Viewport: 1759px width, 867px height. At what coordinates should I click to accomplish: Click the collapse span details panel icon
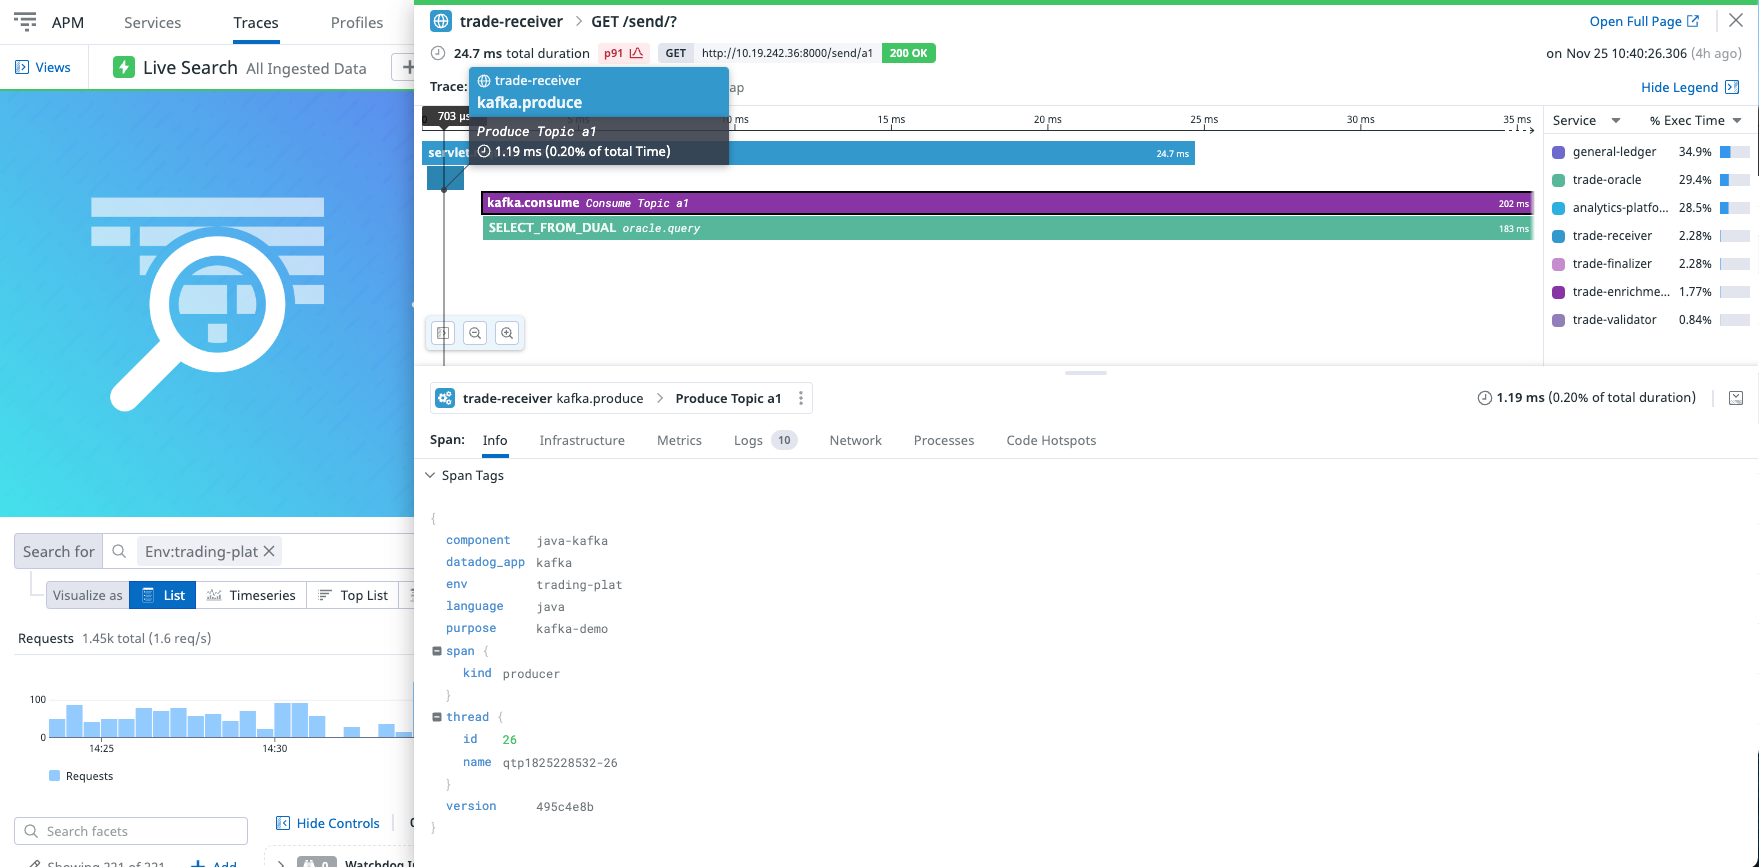(1735, 398)
